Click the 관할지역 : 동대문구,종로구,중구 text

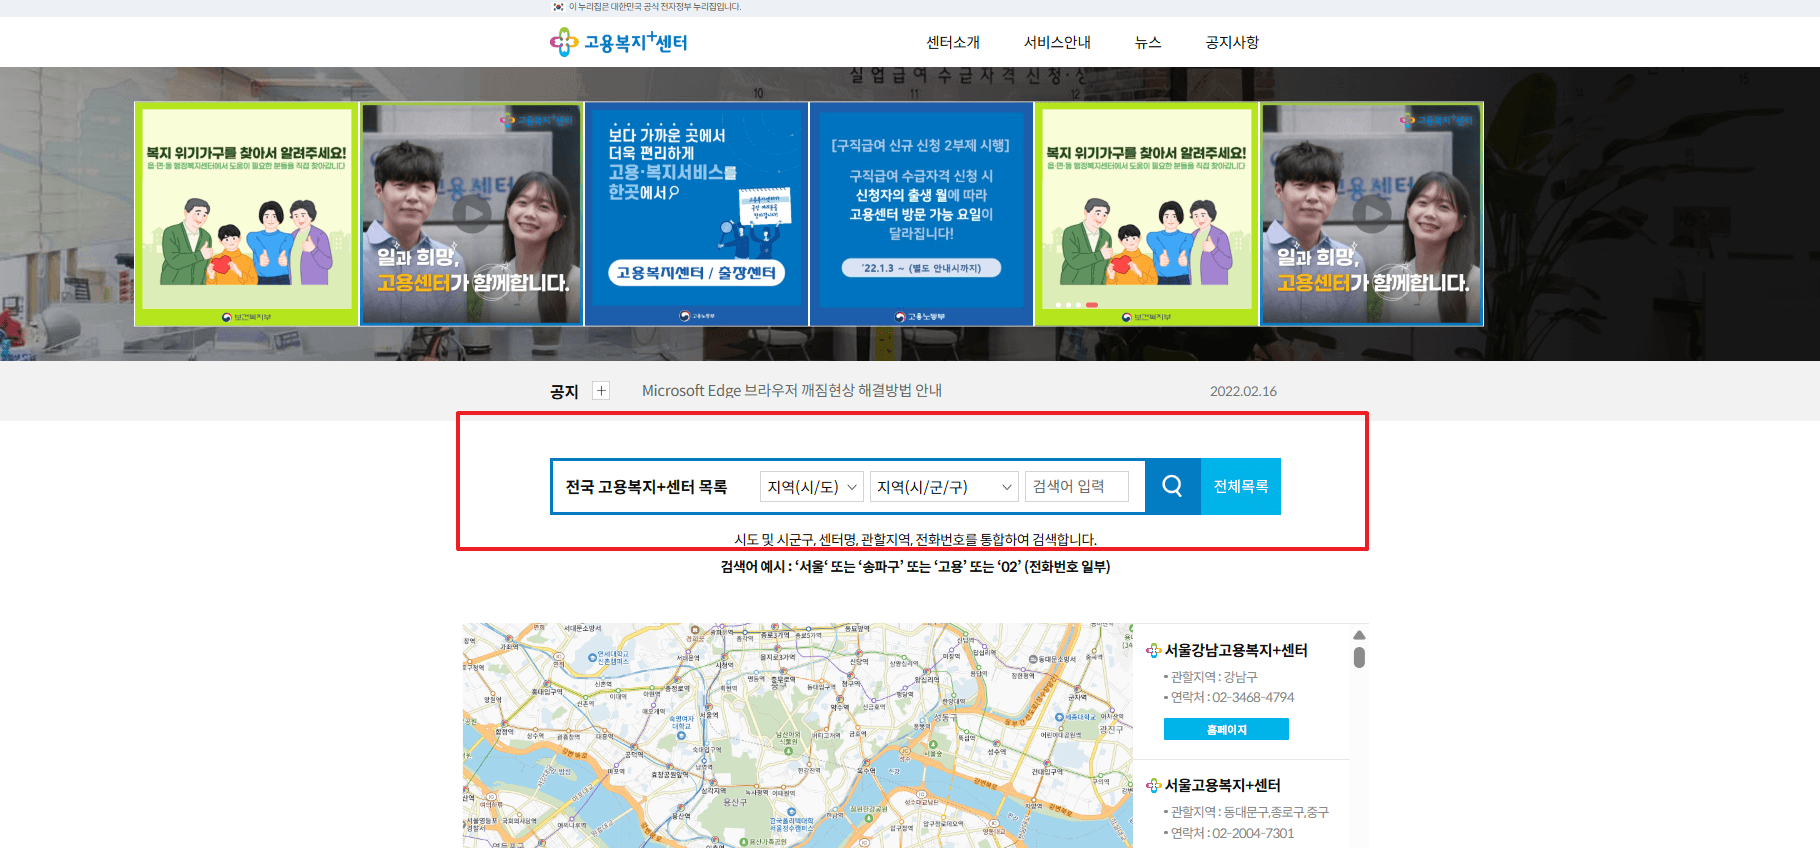(1249, 812)
